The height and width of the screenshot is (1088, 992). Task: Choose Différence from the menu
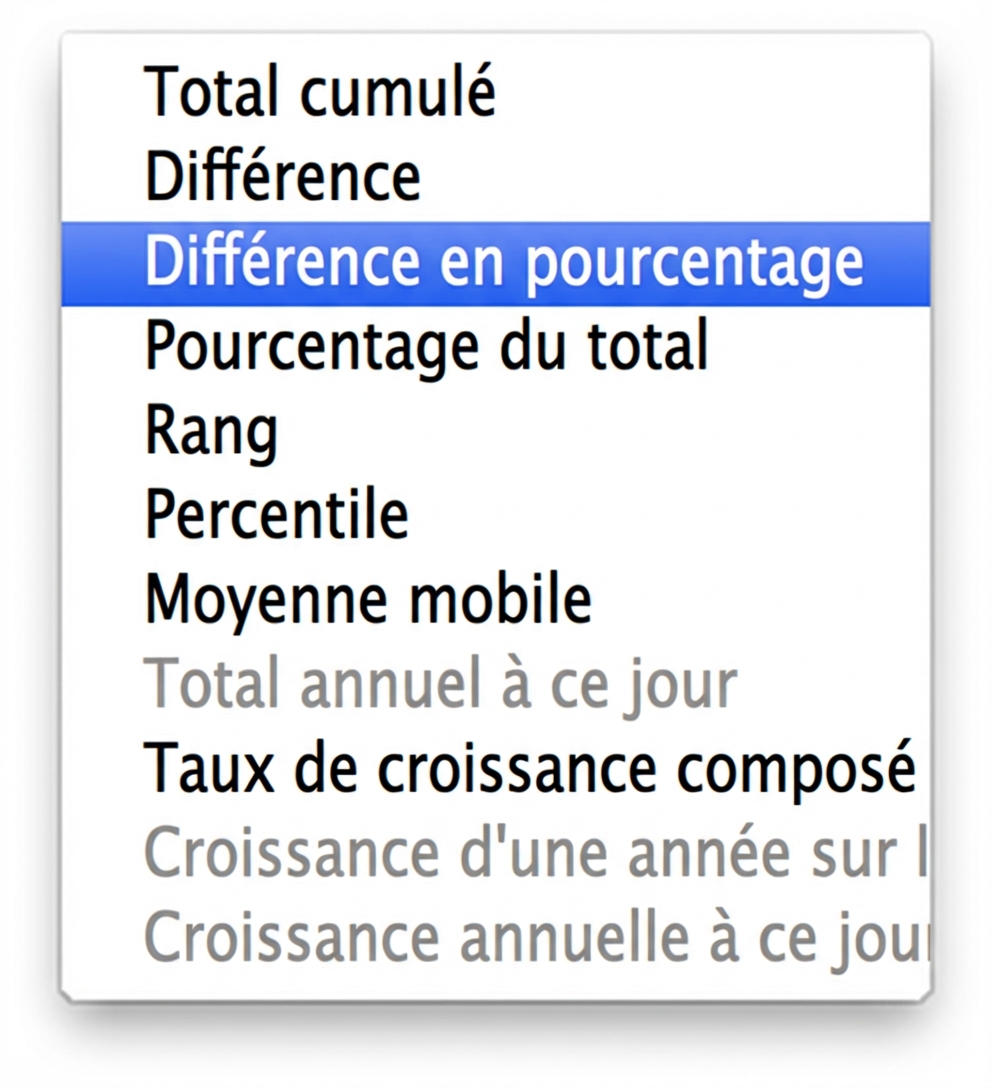coord(495,178)
